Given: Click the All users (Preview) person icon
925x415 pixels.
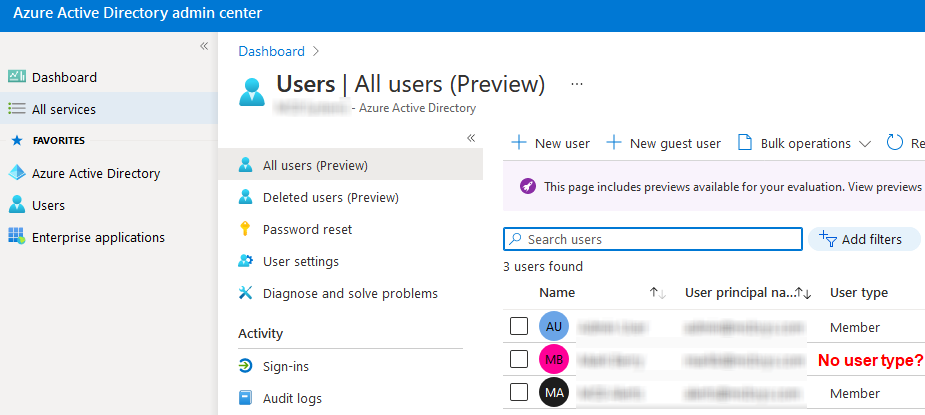Looking at the screenshot, I should (245, 165).
